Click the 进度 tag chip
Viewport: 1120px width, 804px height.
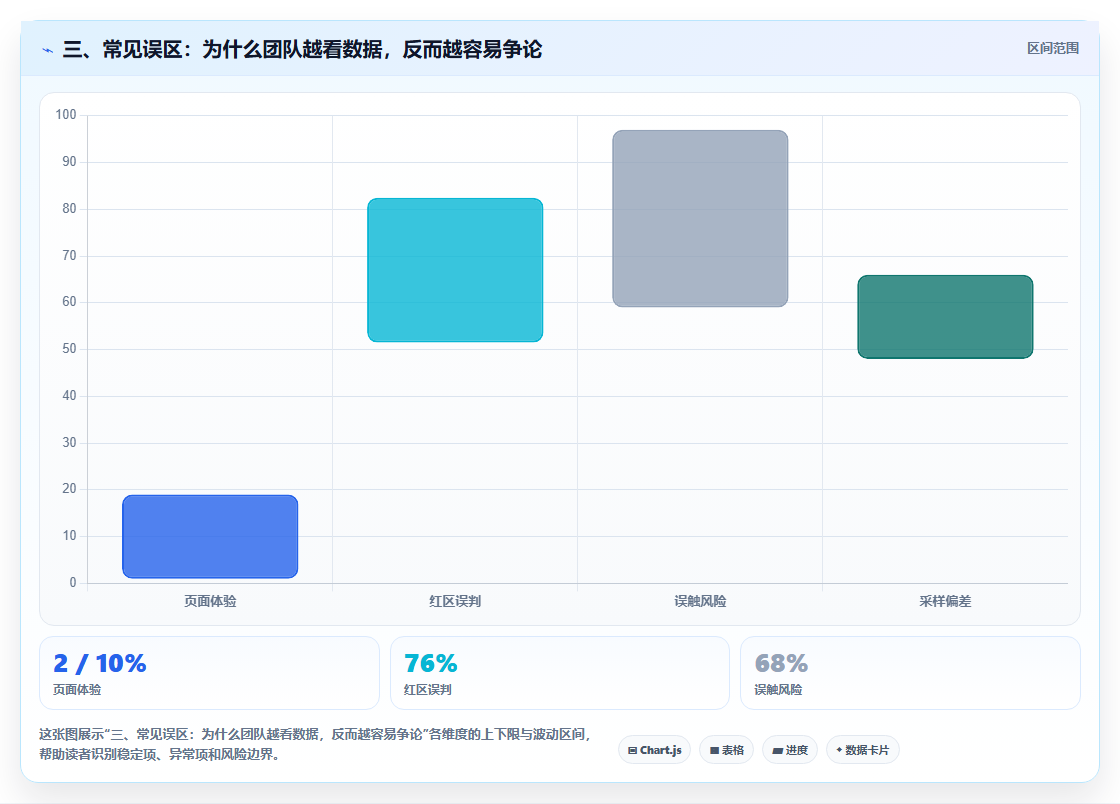[x=789, y=750]
